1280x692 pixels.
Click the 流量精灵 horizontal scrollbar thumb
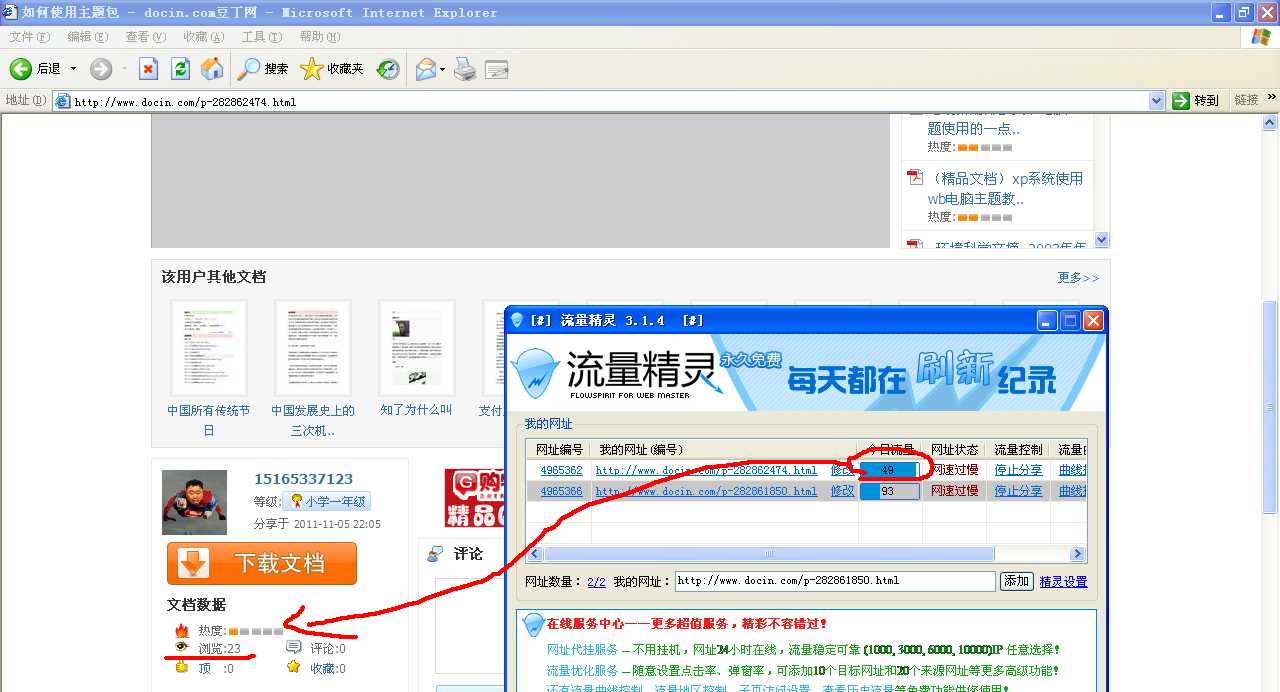(769, 554)
